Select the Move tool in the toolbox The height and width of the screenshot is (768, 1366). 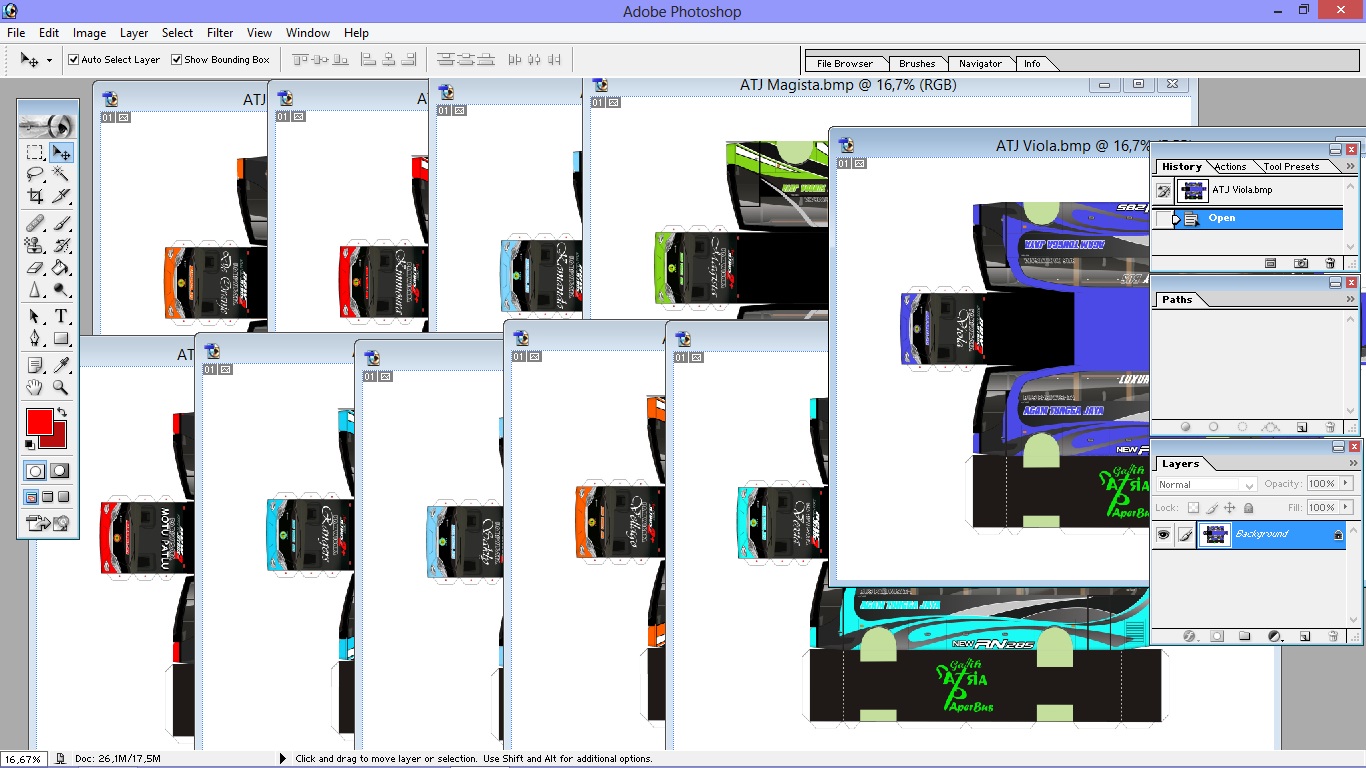point(61,152)
